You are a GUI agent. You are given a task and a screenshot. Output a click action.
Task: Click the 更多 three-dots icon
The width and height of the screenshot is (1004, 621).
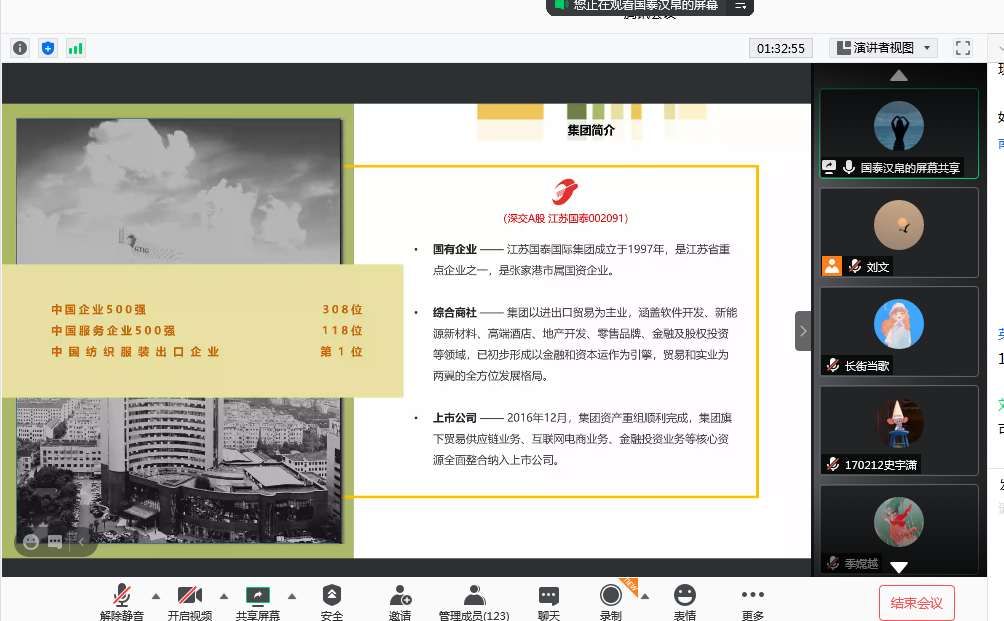(753, 602)
